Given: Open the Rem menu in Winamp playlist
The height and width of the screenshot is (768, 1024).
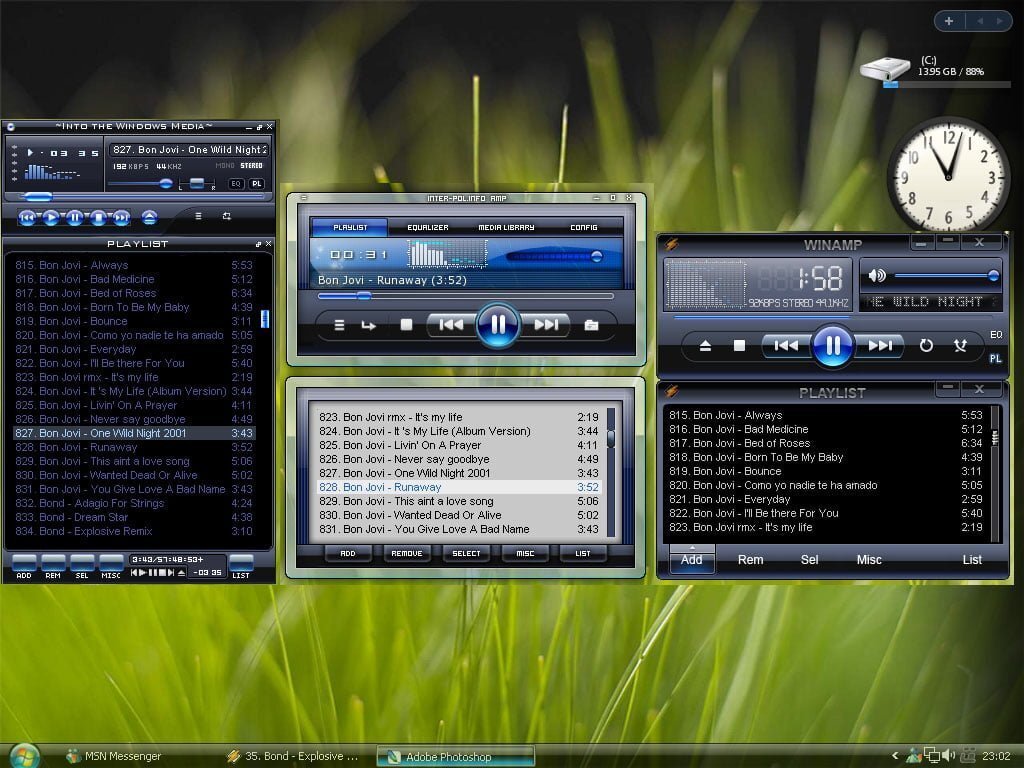Looking at the screenshot, I should pos(750,560).
